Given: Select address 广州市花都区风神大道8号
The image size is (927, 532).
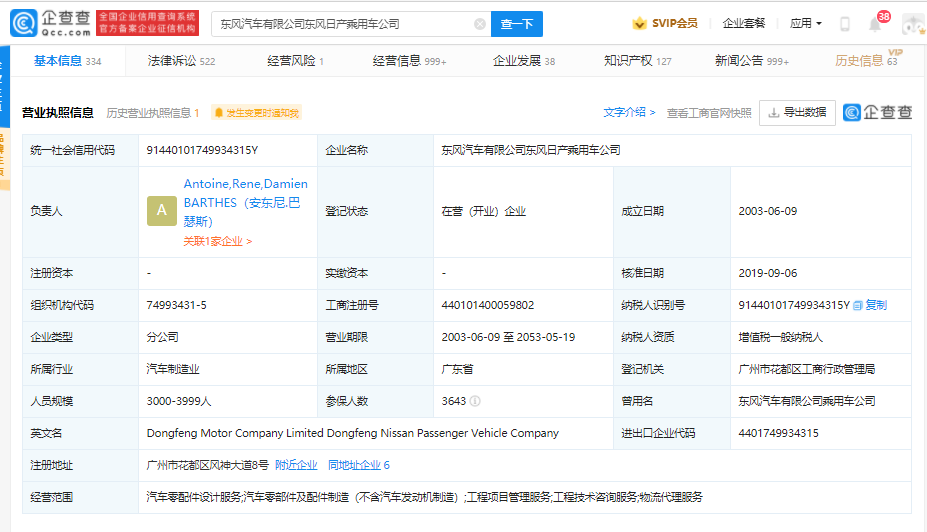Looking at the screenshot, I should click(x=208, y=465).
